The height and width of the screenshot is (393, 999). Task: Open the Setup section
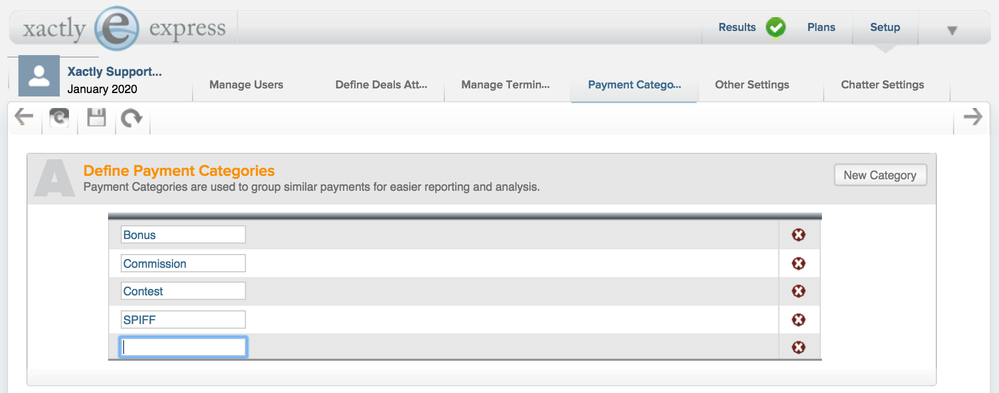(x=885, y=27)
